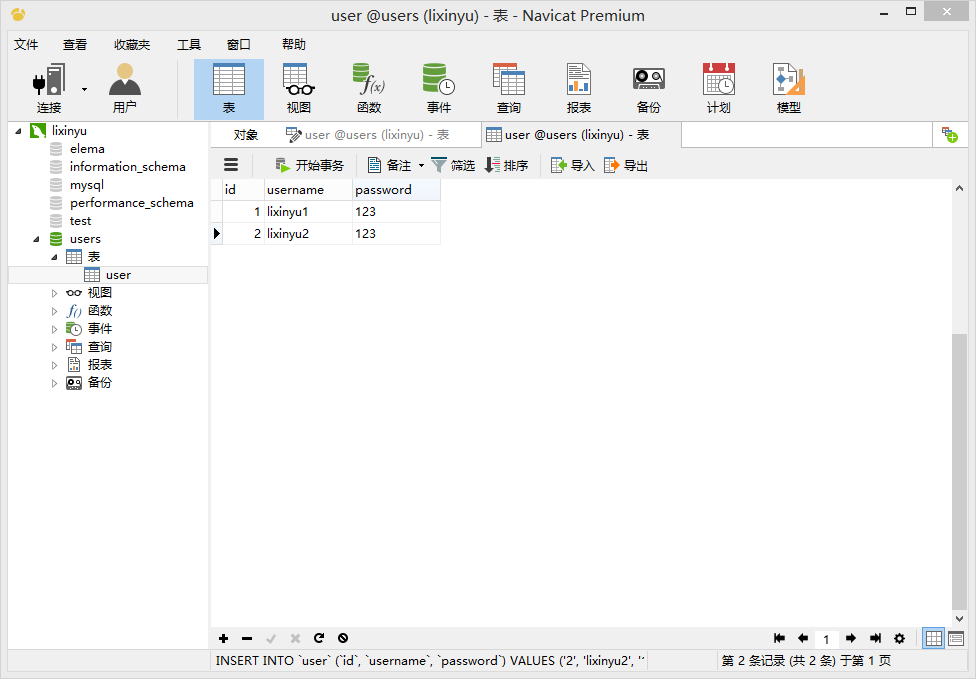The image size is (976, 679).
Task: Go to first page of records
Action: click(x=779, y=638)
